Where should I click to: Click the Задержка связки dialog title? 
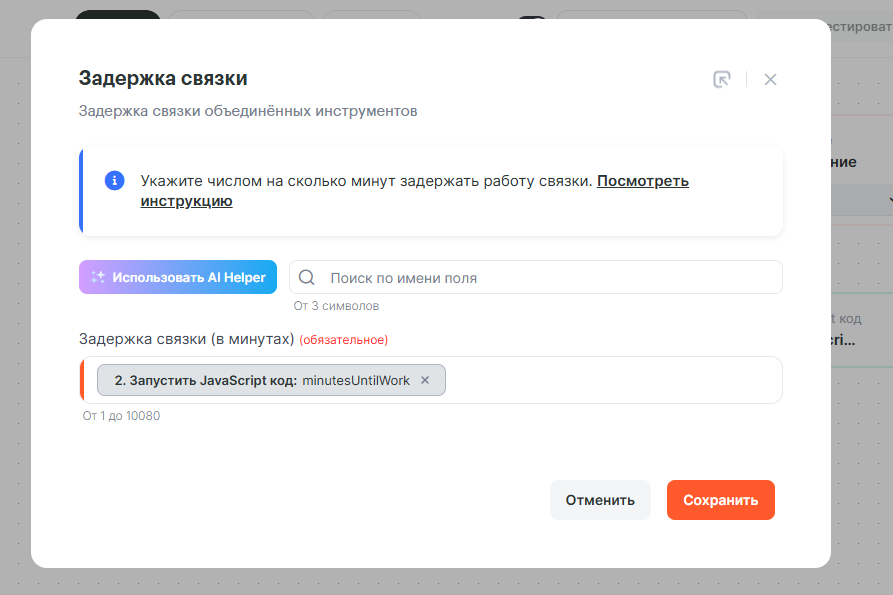pyautogui.click(x=163, y=78)
